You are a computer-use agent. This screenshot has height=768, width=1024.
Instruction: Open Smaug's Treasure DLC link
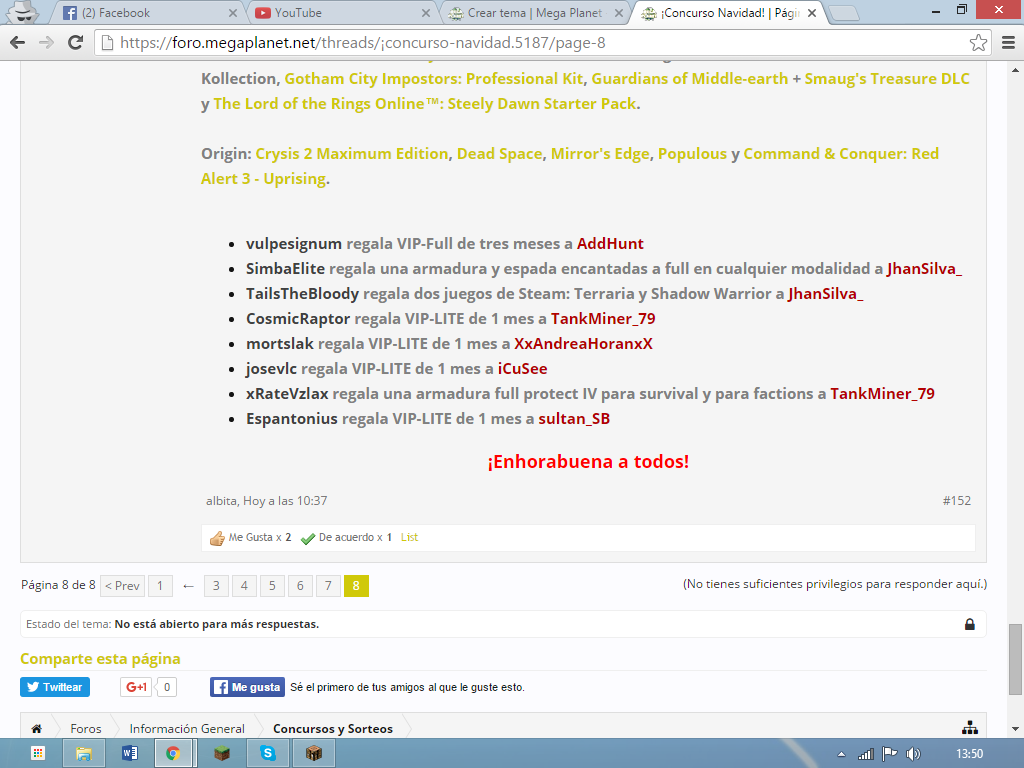(887, 79)
